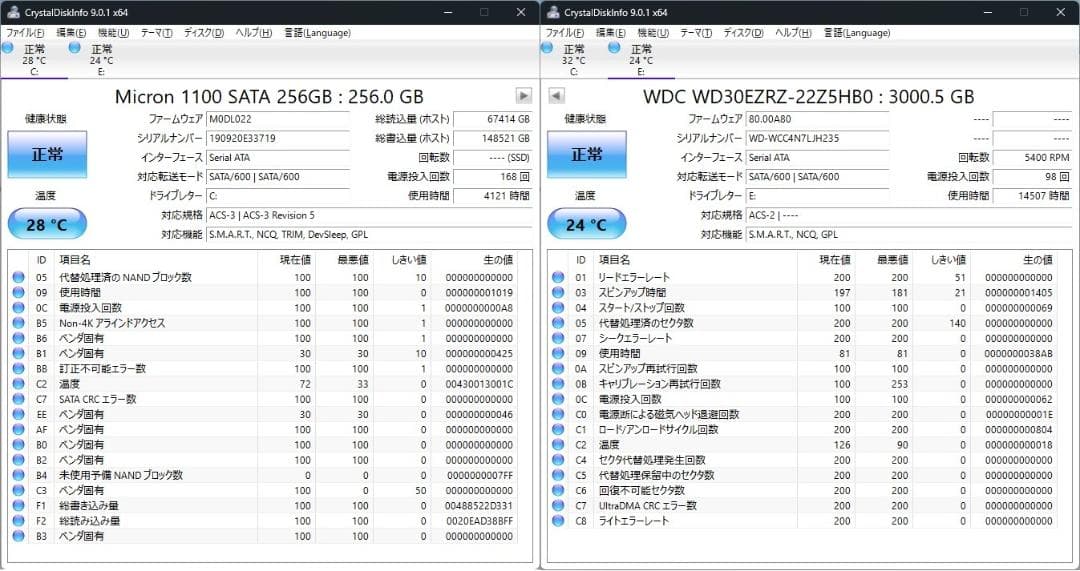Click status icon for 訂正不可能エラー数 row
Image resolution: width=1080 pixels, height=571 pixels.
(19, 368)
